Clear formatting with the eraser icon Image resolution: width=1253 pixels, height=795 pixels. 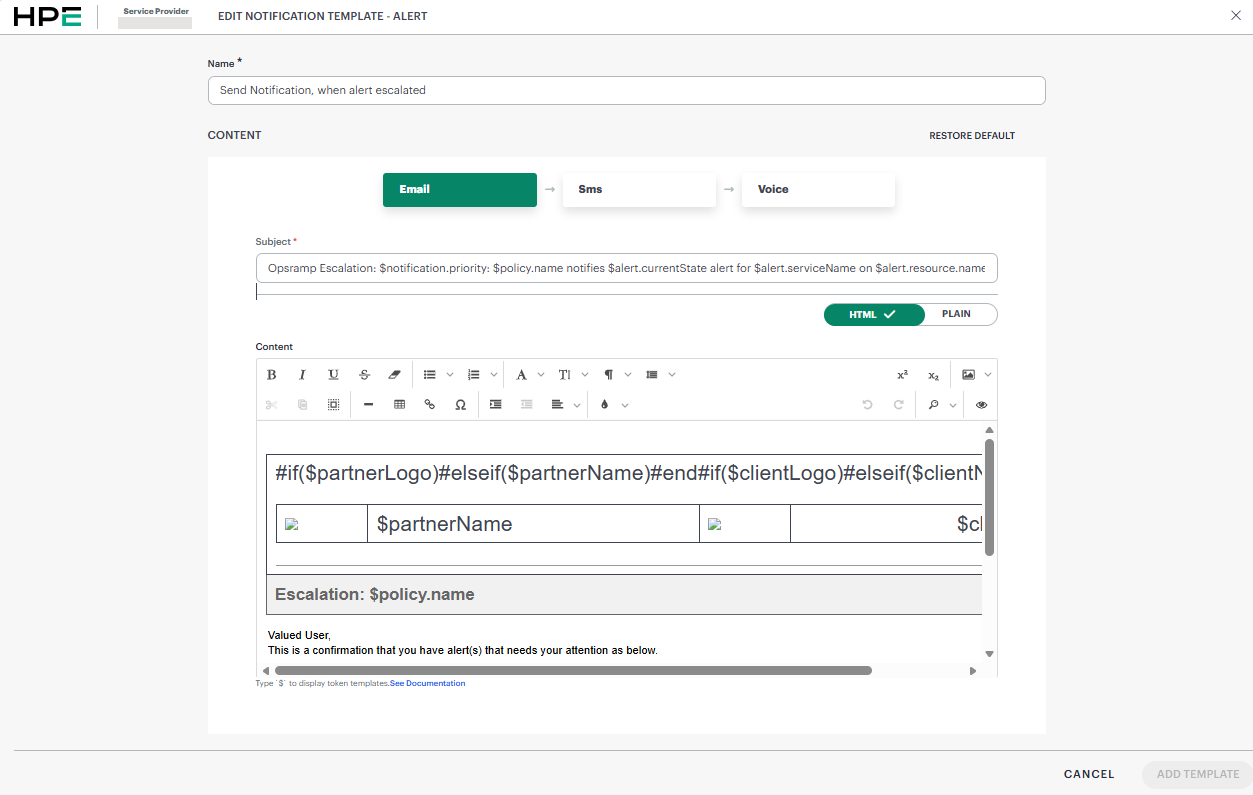394,375
